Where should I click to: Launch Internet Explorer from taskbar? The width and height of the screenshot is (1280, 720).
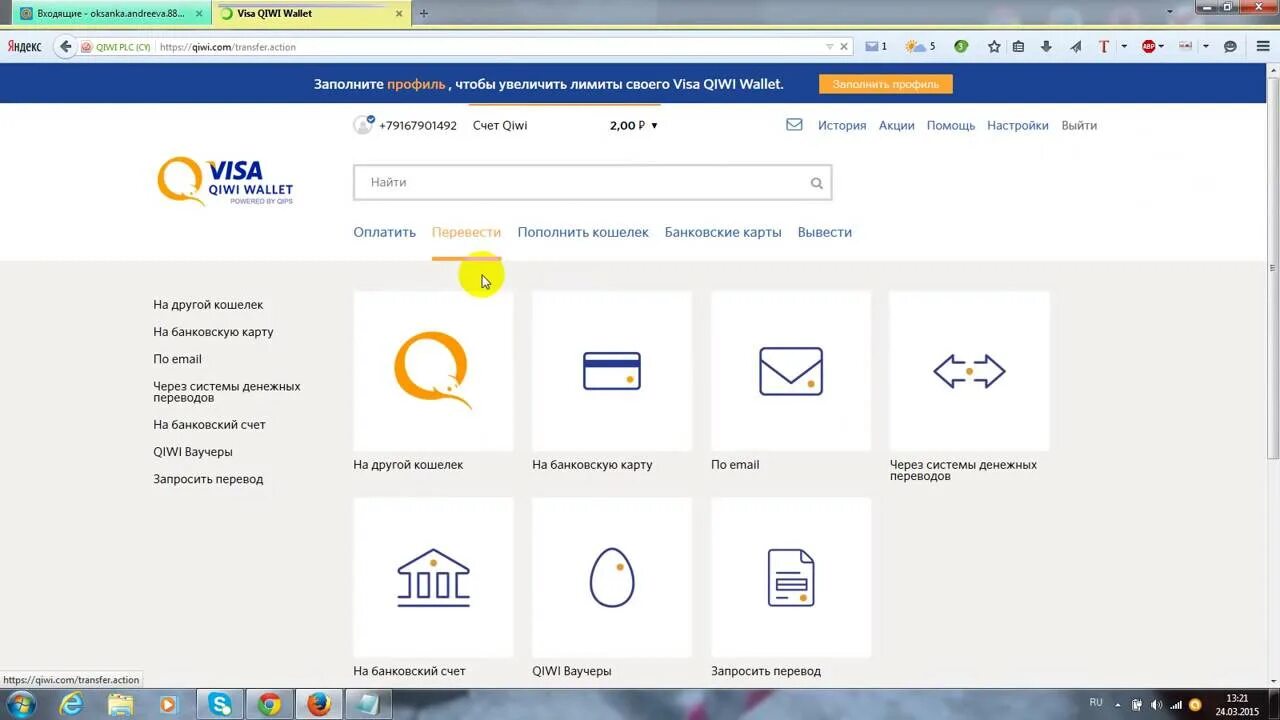point(71,704)
